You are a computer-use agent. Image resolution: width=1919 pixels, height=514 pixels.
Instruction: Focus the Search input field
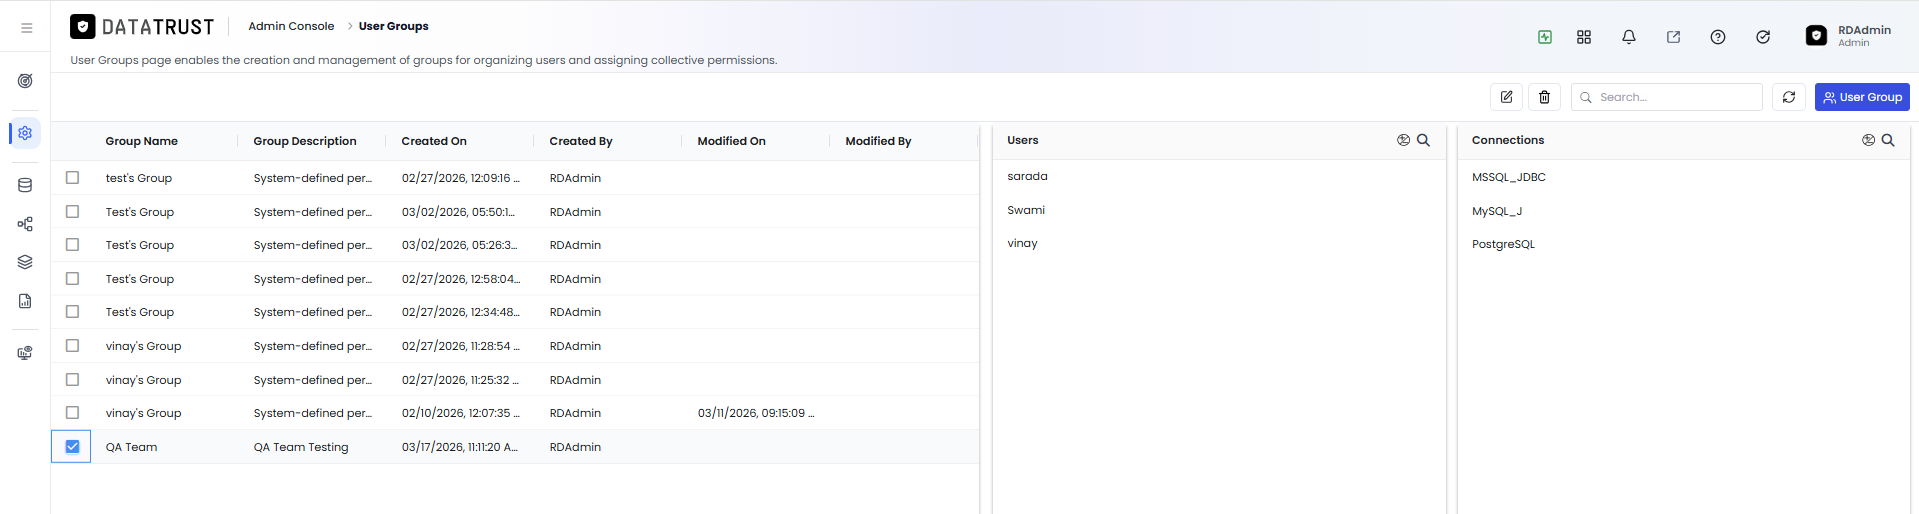(1667, 97)
